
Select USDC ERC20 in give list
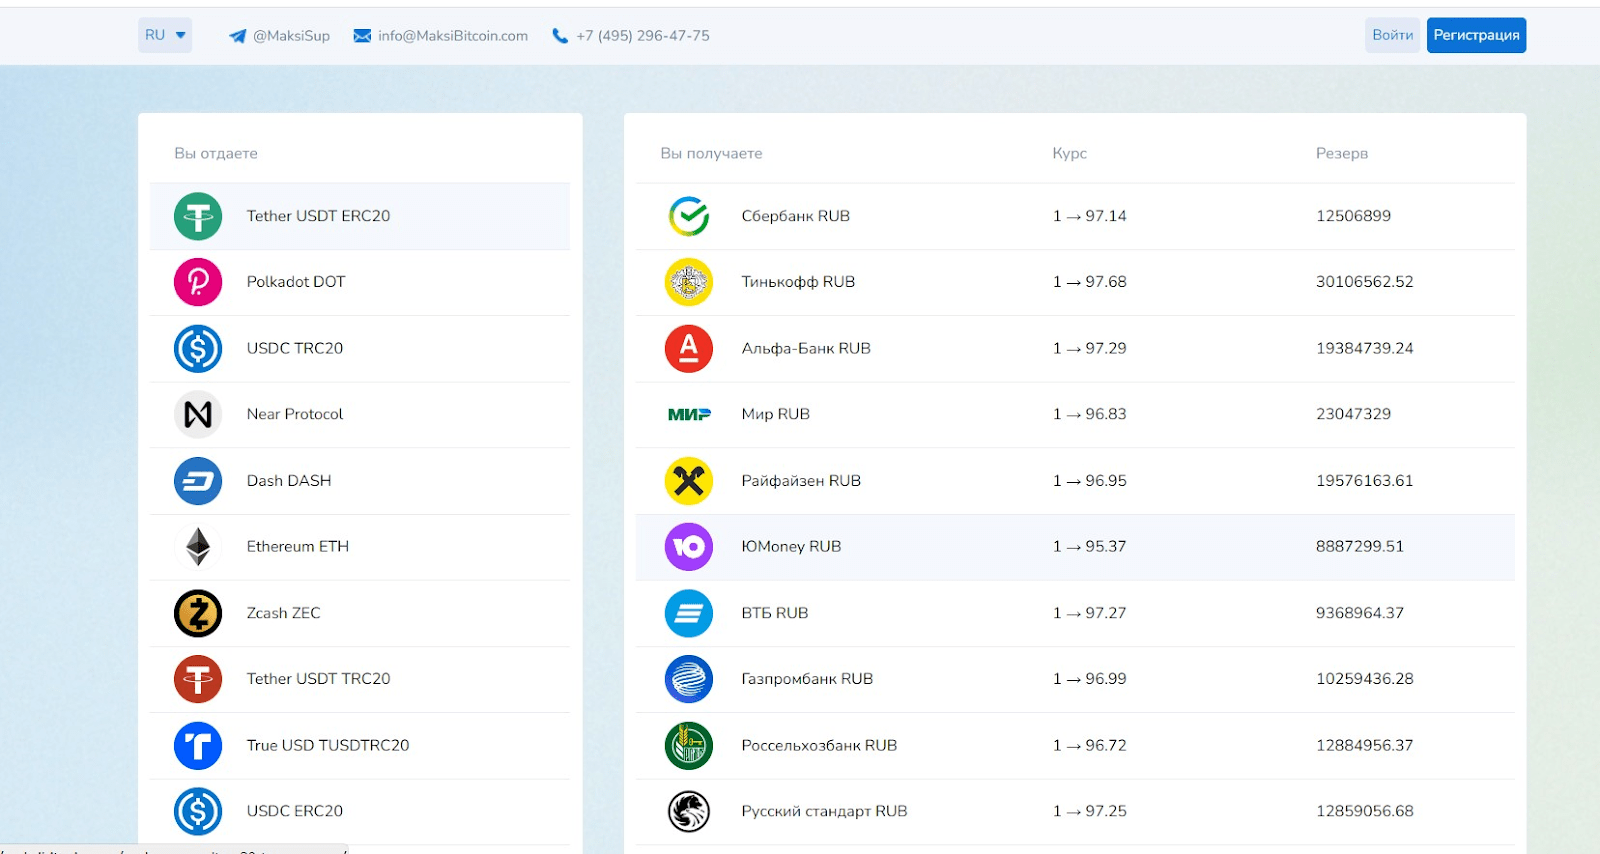[360, 811]
